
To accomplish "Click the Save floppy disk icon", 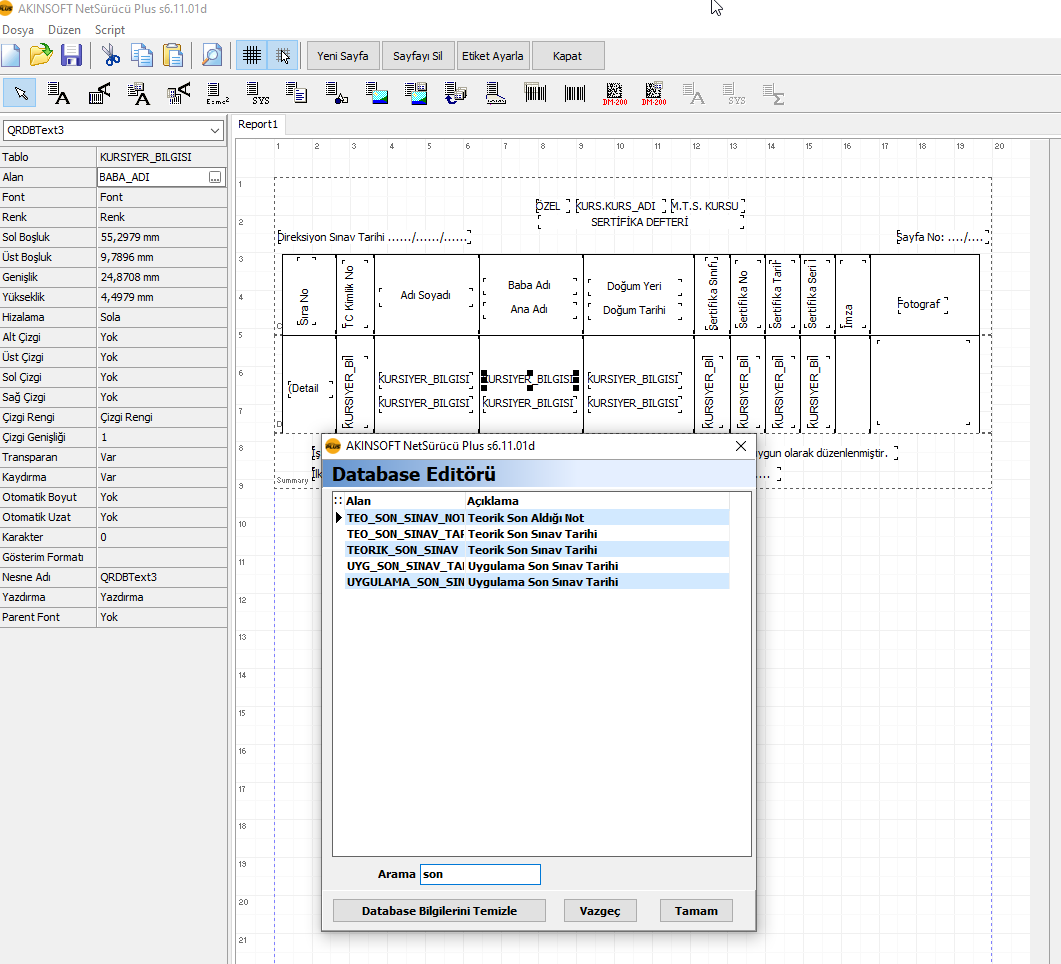I will click(71, 56).
